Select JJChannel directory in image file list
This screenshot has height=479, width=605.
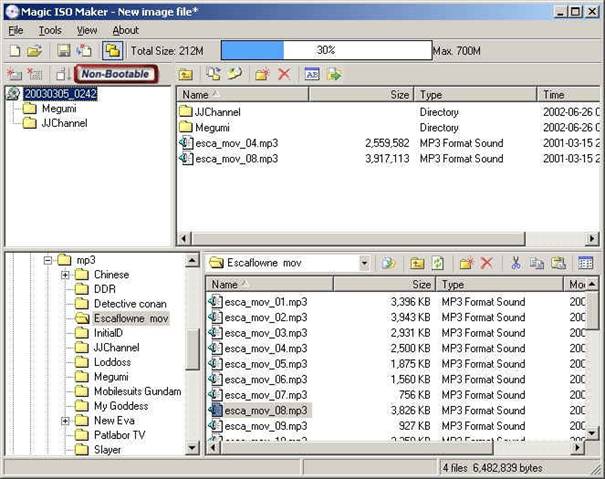click(218, 112)
